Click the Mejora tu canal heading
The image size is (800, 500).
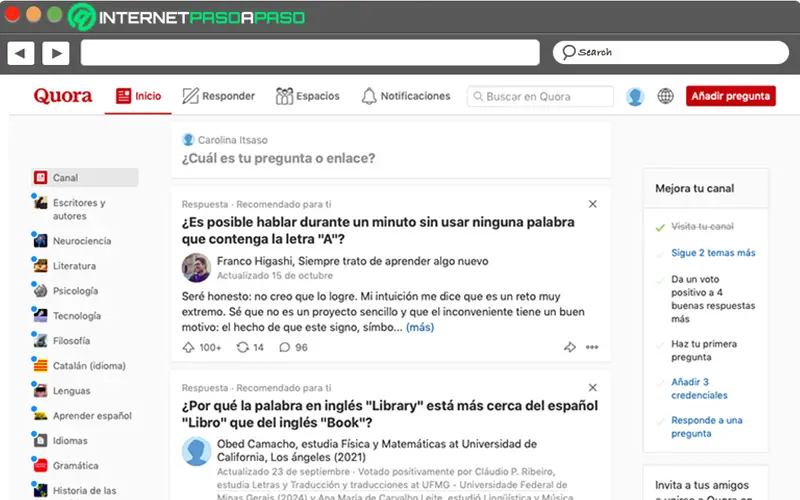point(694,188)
